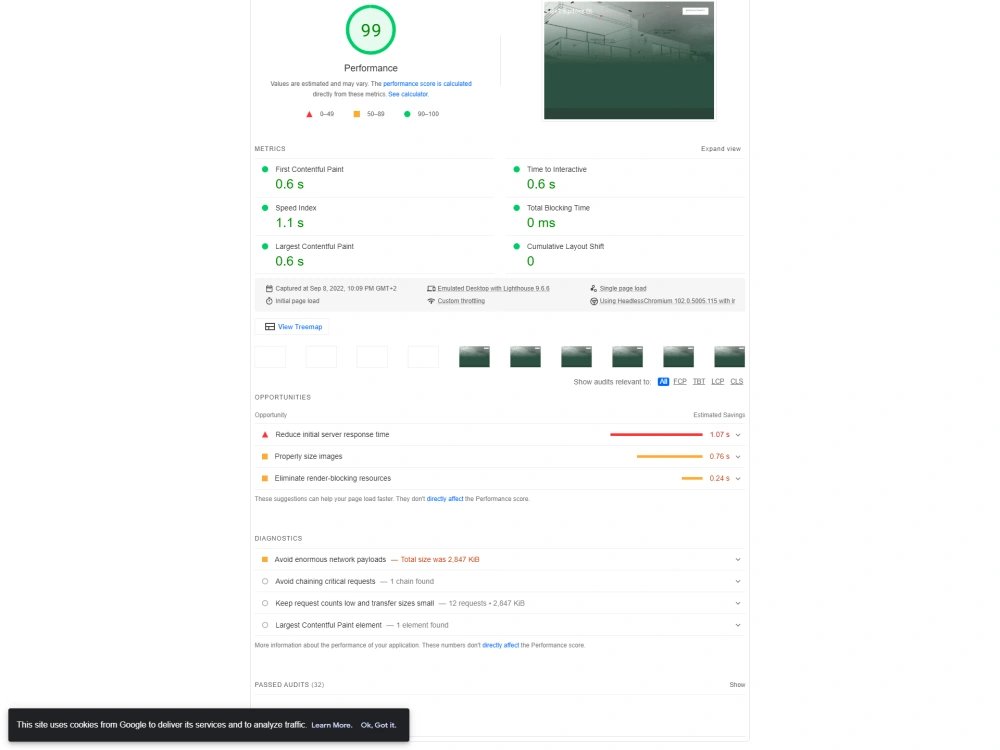The height and width of the screenshot is (750, 1000).
Task: Click the green circle 90–100 legend icon
Action: pyautogui.click(x=407, y=114)
